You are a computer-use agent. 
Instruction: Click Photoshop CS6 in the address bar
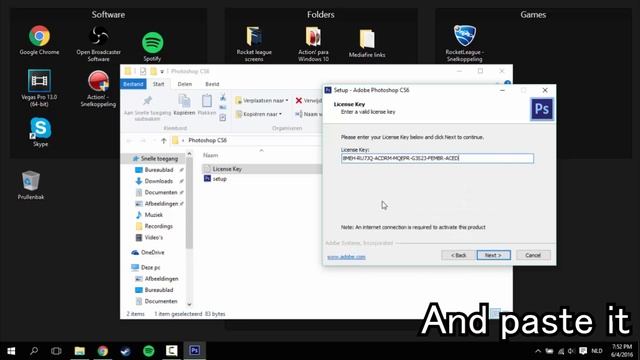(x=207, y=140)
